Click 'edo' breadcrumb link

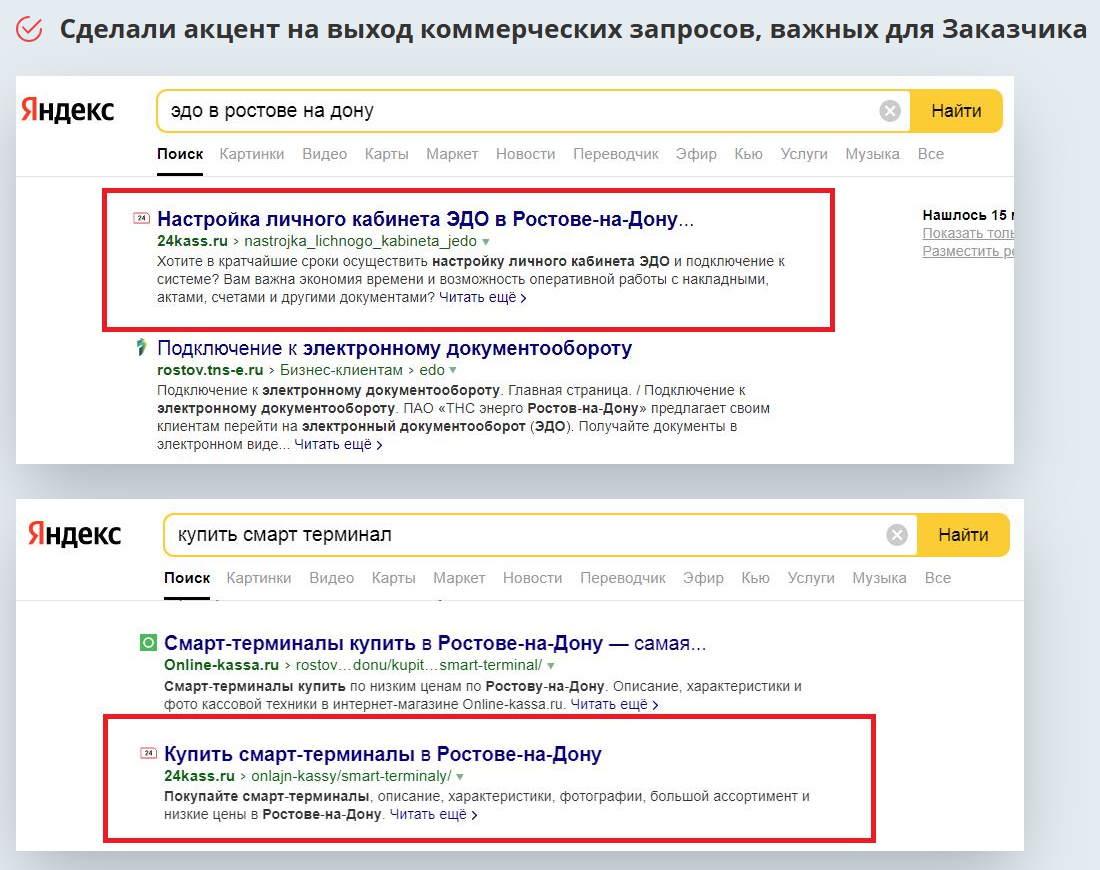[432, 370]
